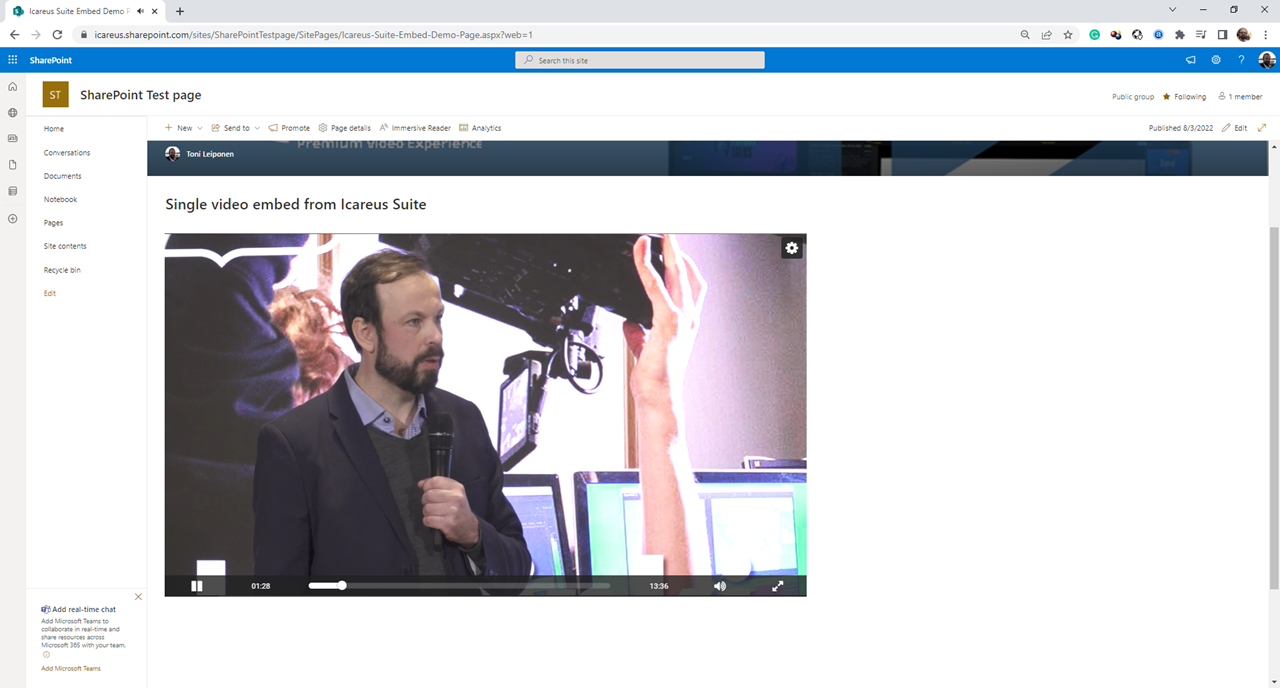Click the help question mark icon
This screenshot has height=688, width=1280.
1241,60
